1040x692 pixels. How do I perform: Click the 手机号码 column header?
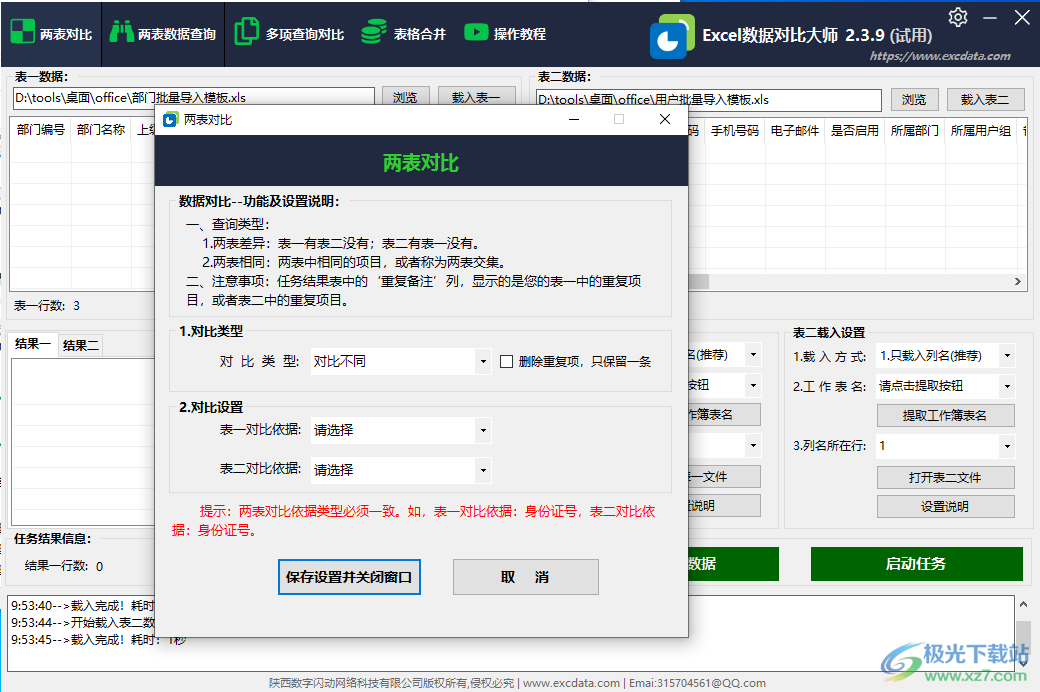click(x=735, y=131)
